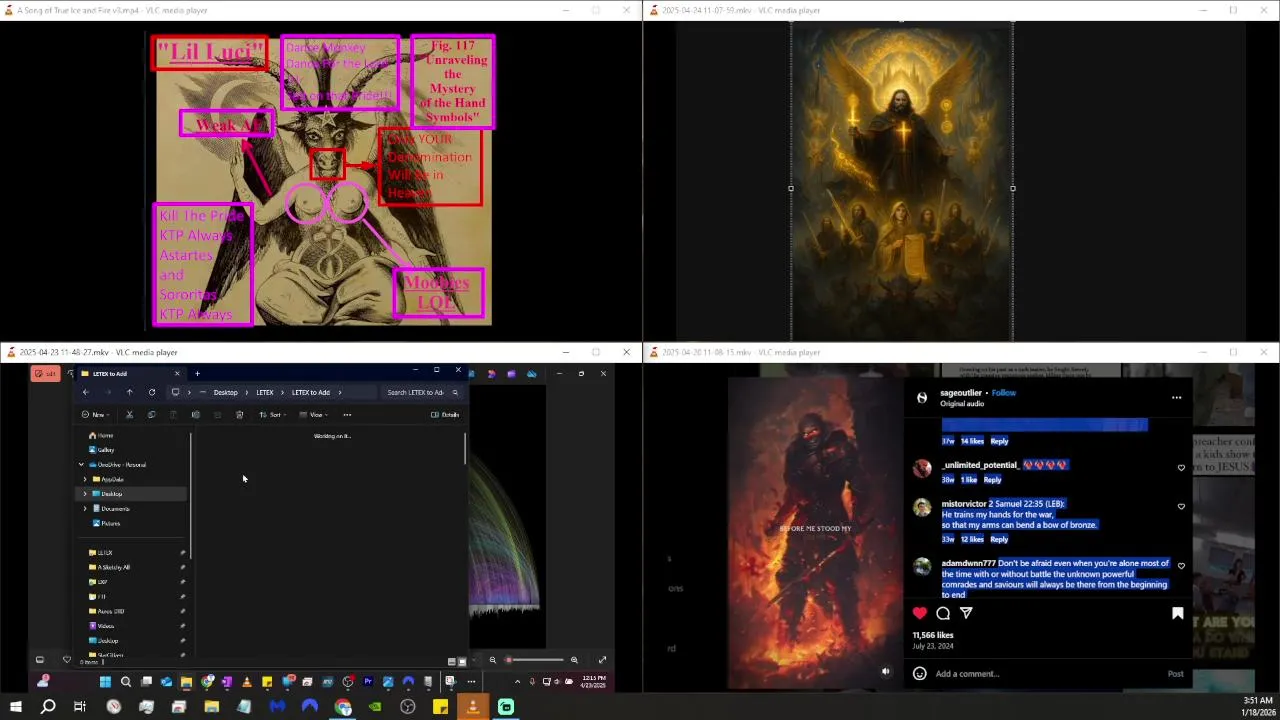Like mistorvictor's comment with its heart
Screen dimensions: 1280x720
[1181, 507]
